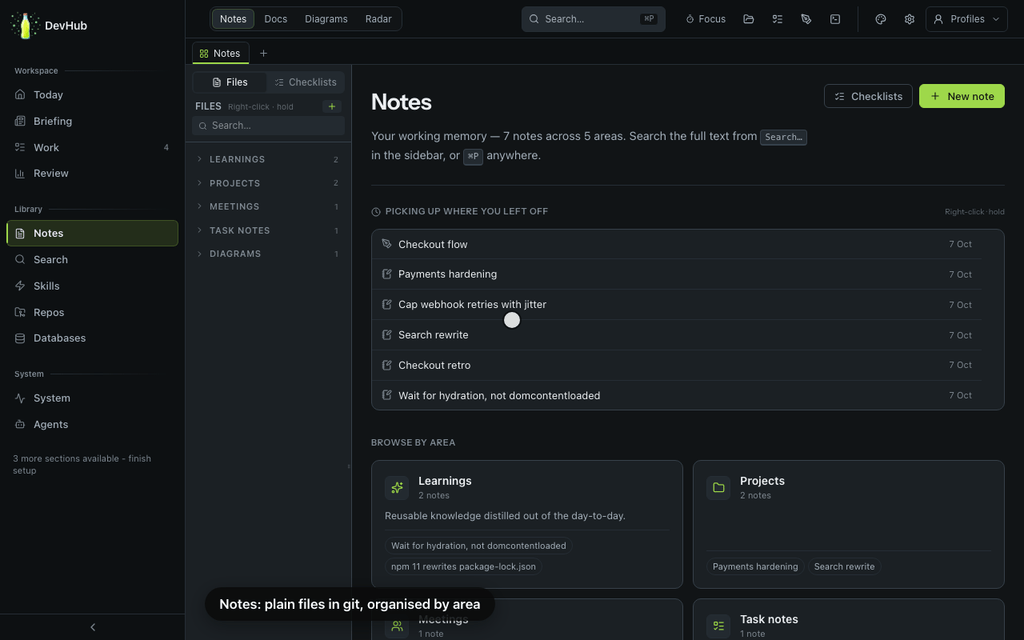Click npm 11 rewrites package-lock.json chip

463,566
